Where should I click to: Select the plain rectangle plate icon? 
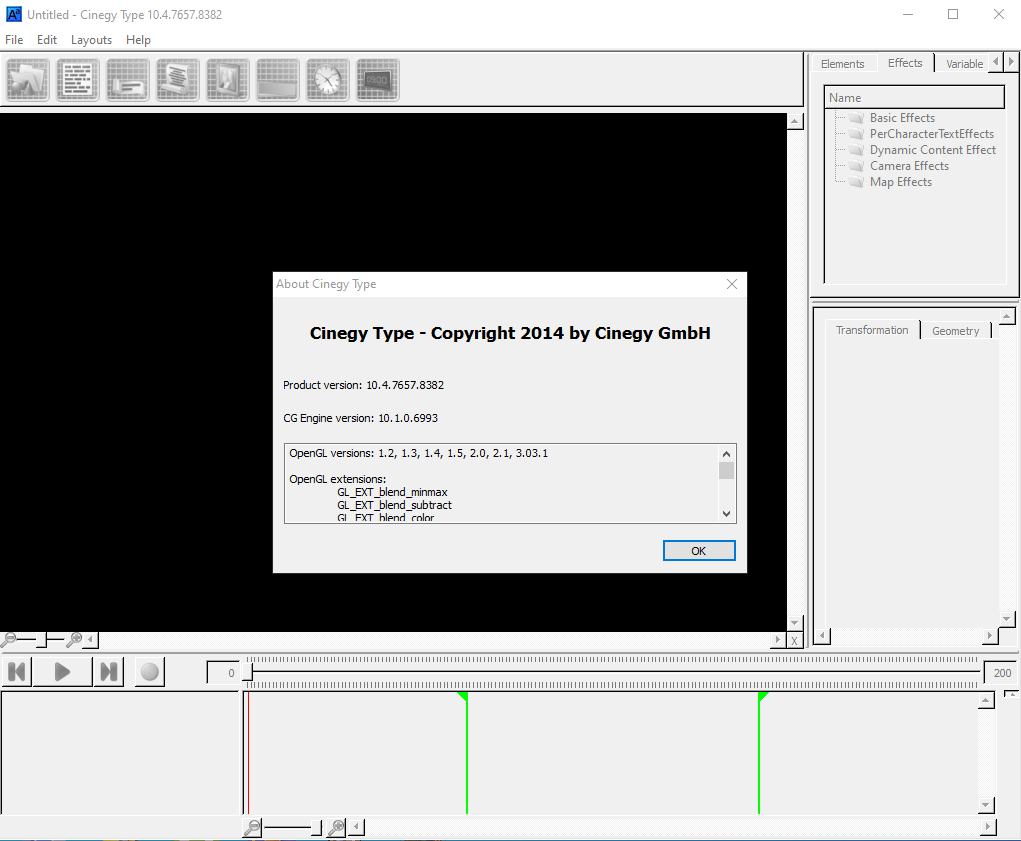(x=278, y=79)
